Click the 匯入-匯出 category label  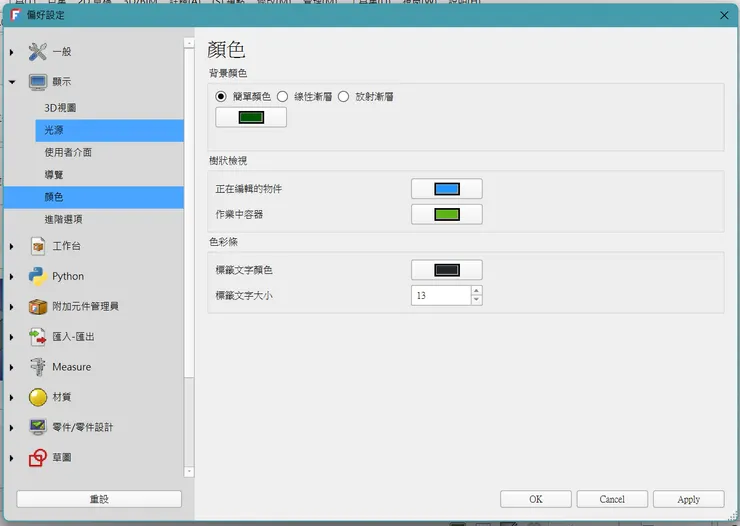(73, 337)
